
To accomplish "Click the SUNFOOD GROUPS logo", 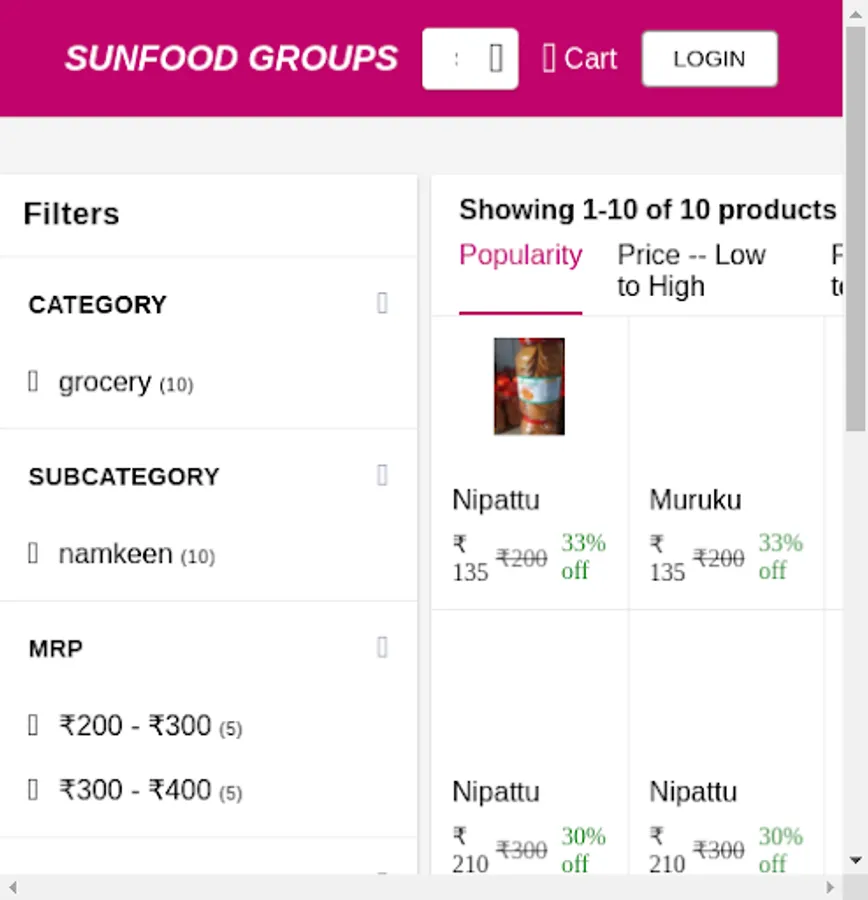I will coord(231,59).
